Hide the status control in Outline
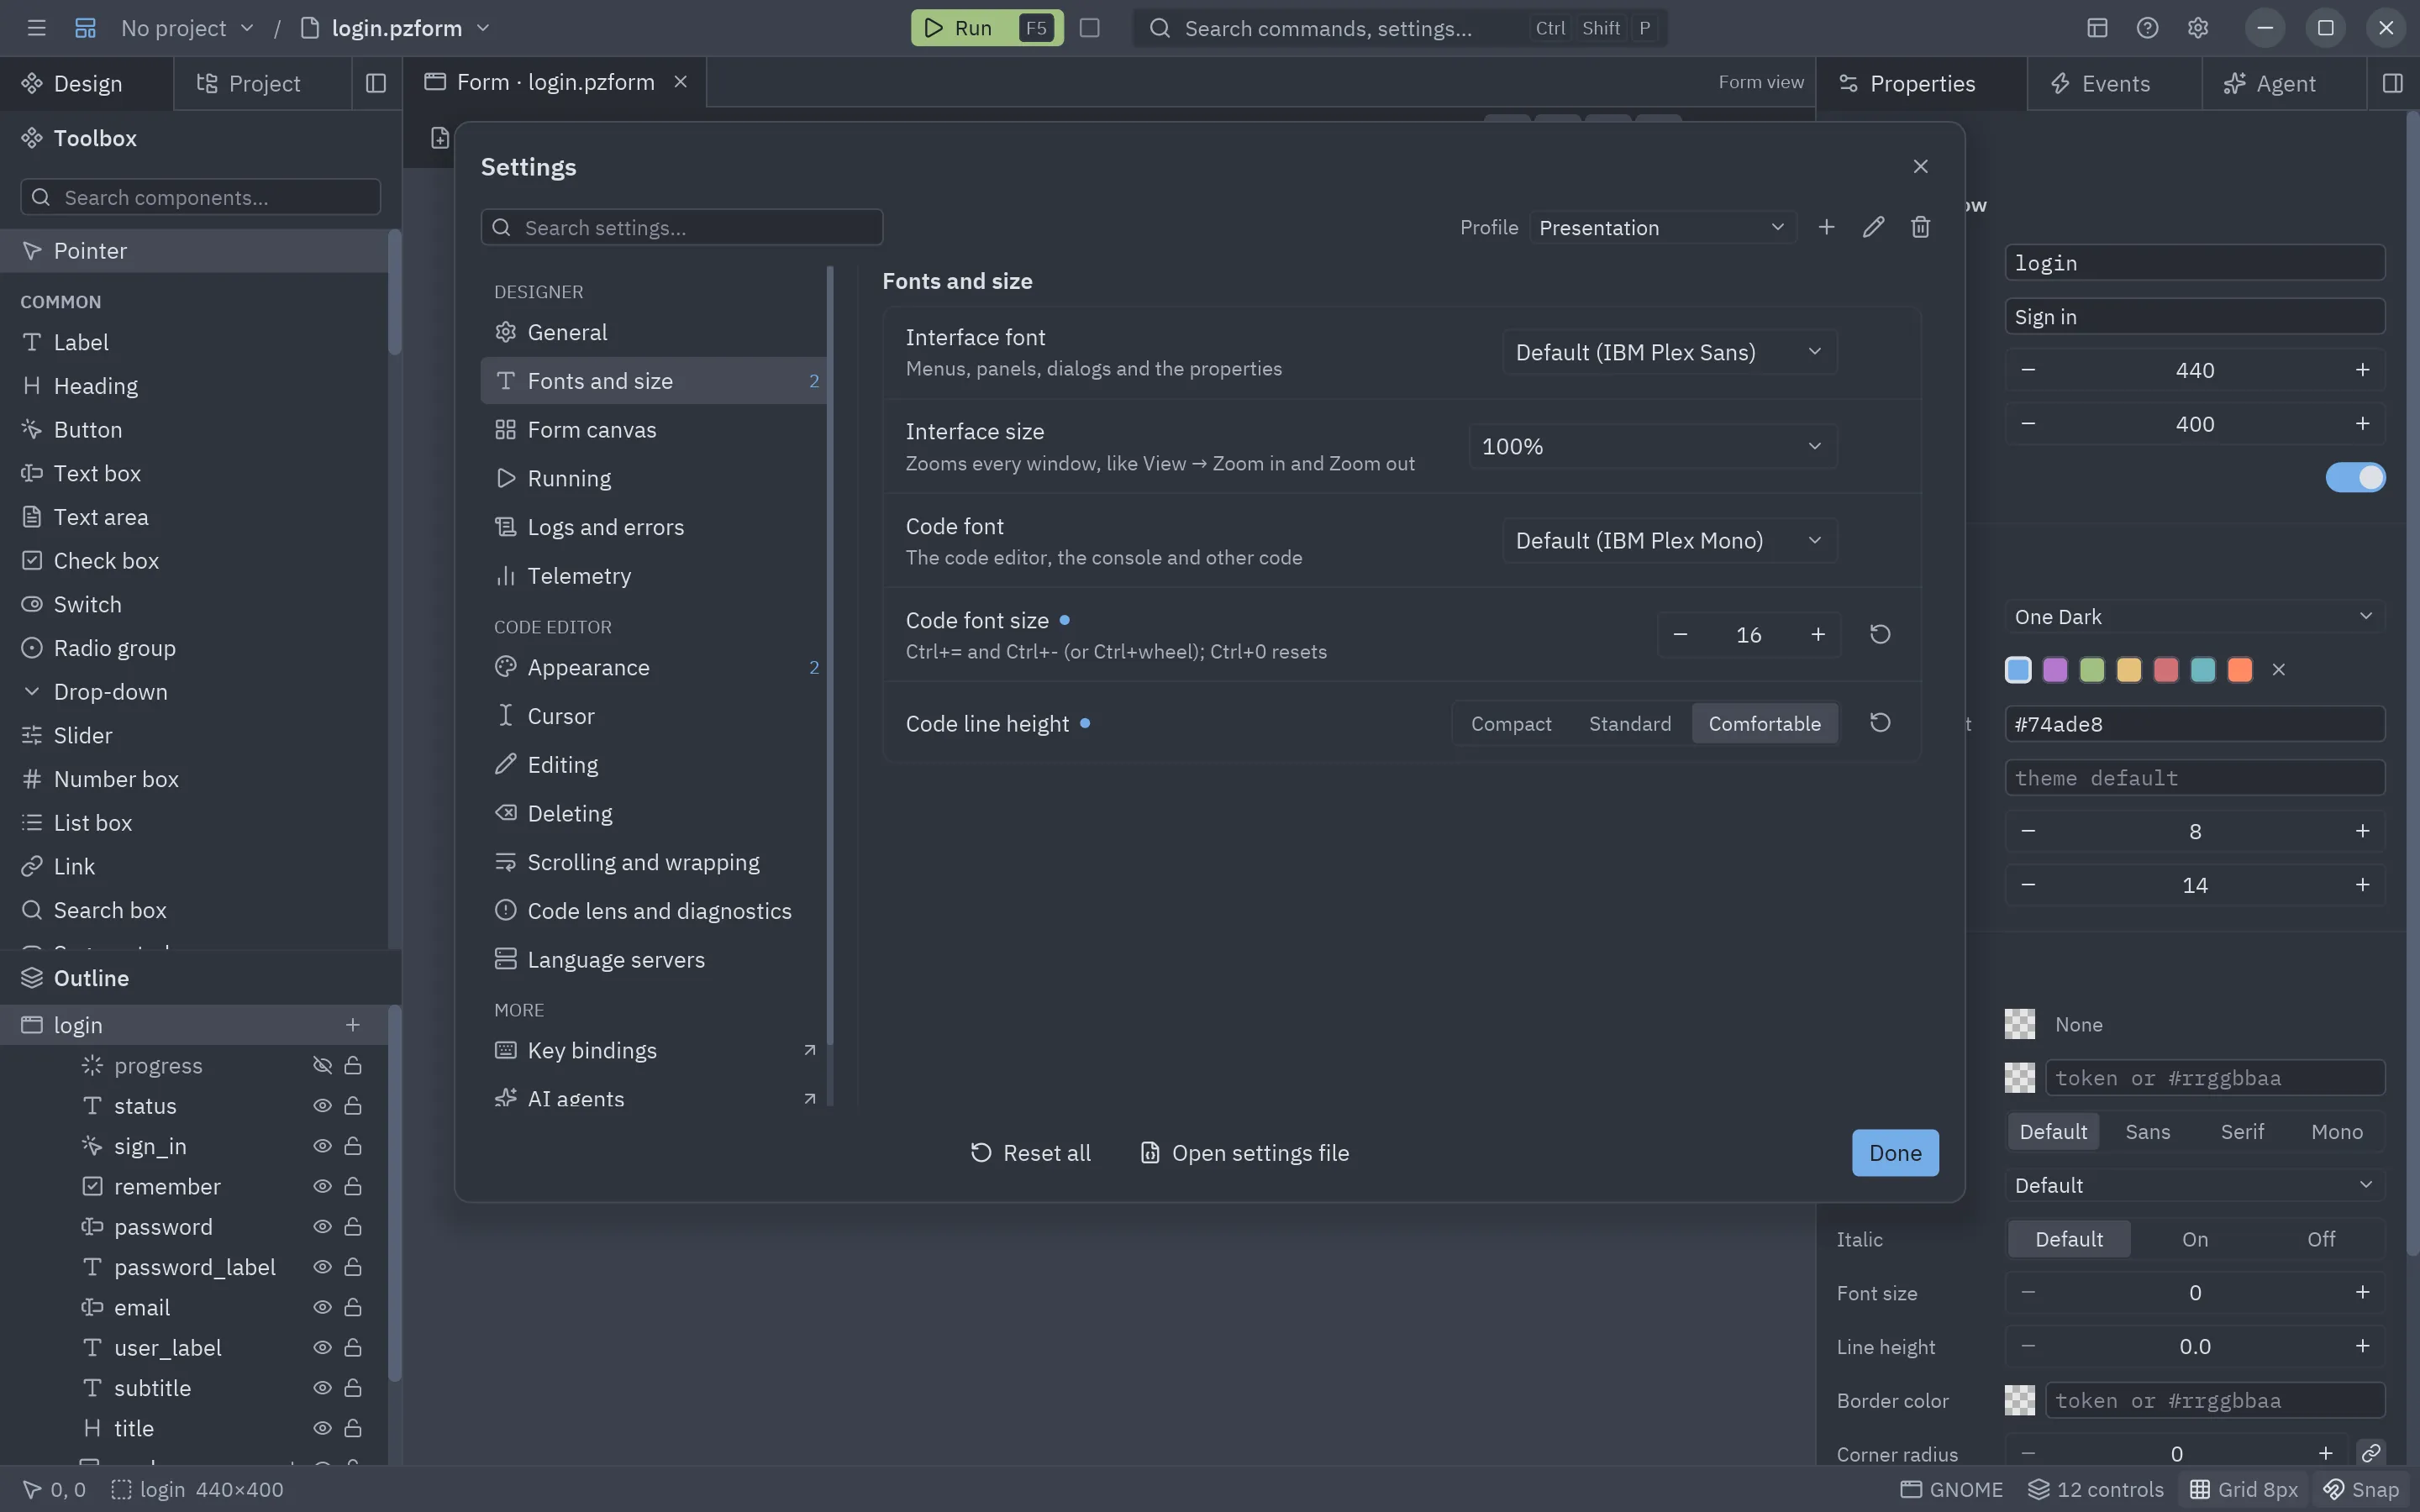The height and width of the screenshot is (1512, 2420). [x=322, y=1105]
